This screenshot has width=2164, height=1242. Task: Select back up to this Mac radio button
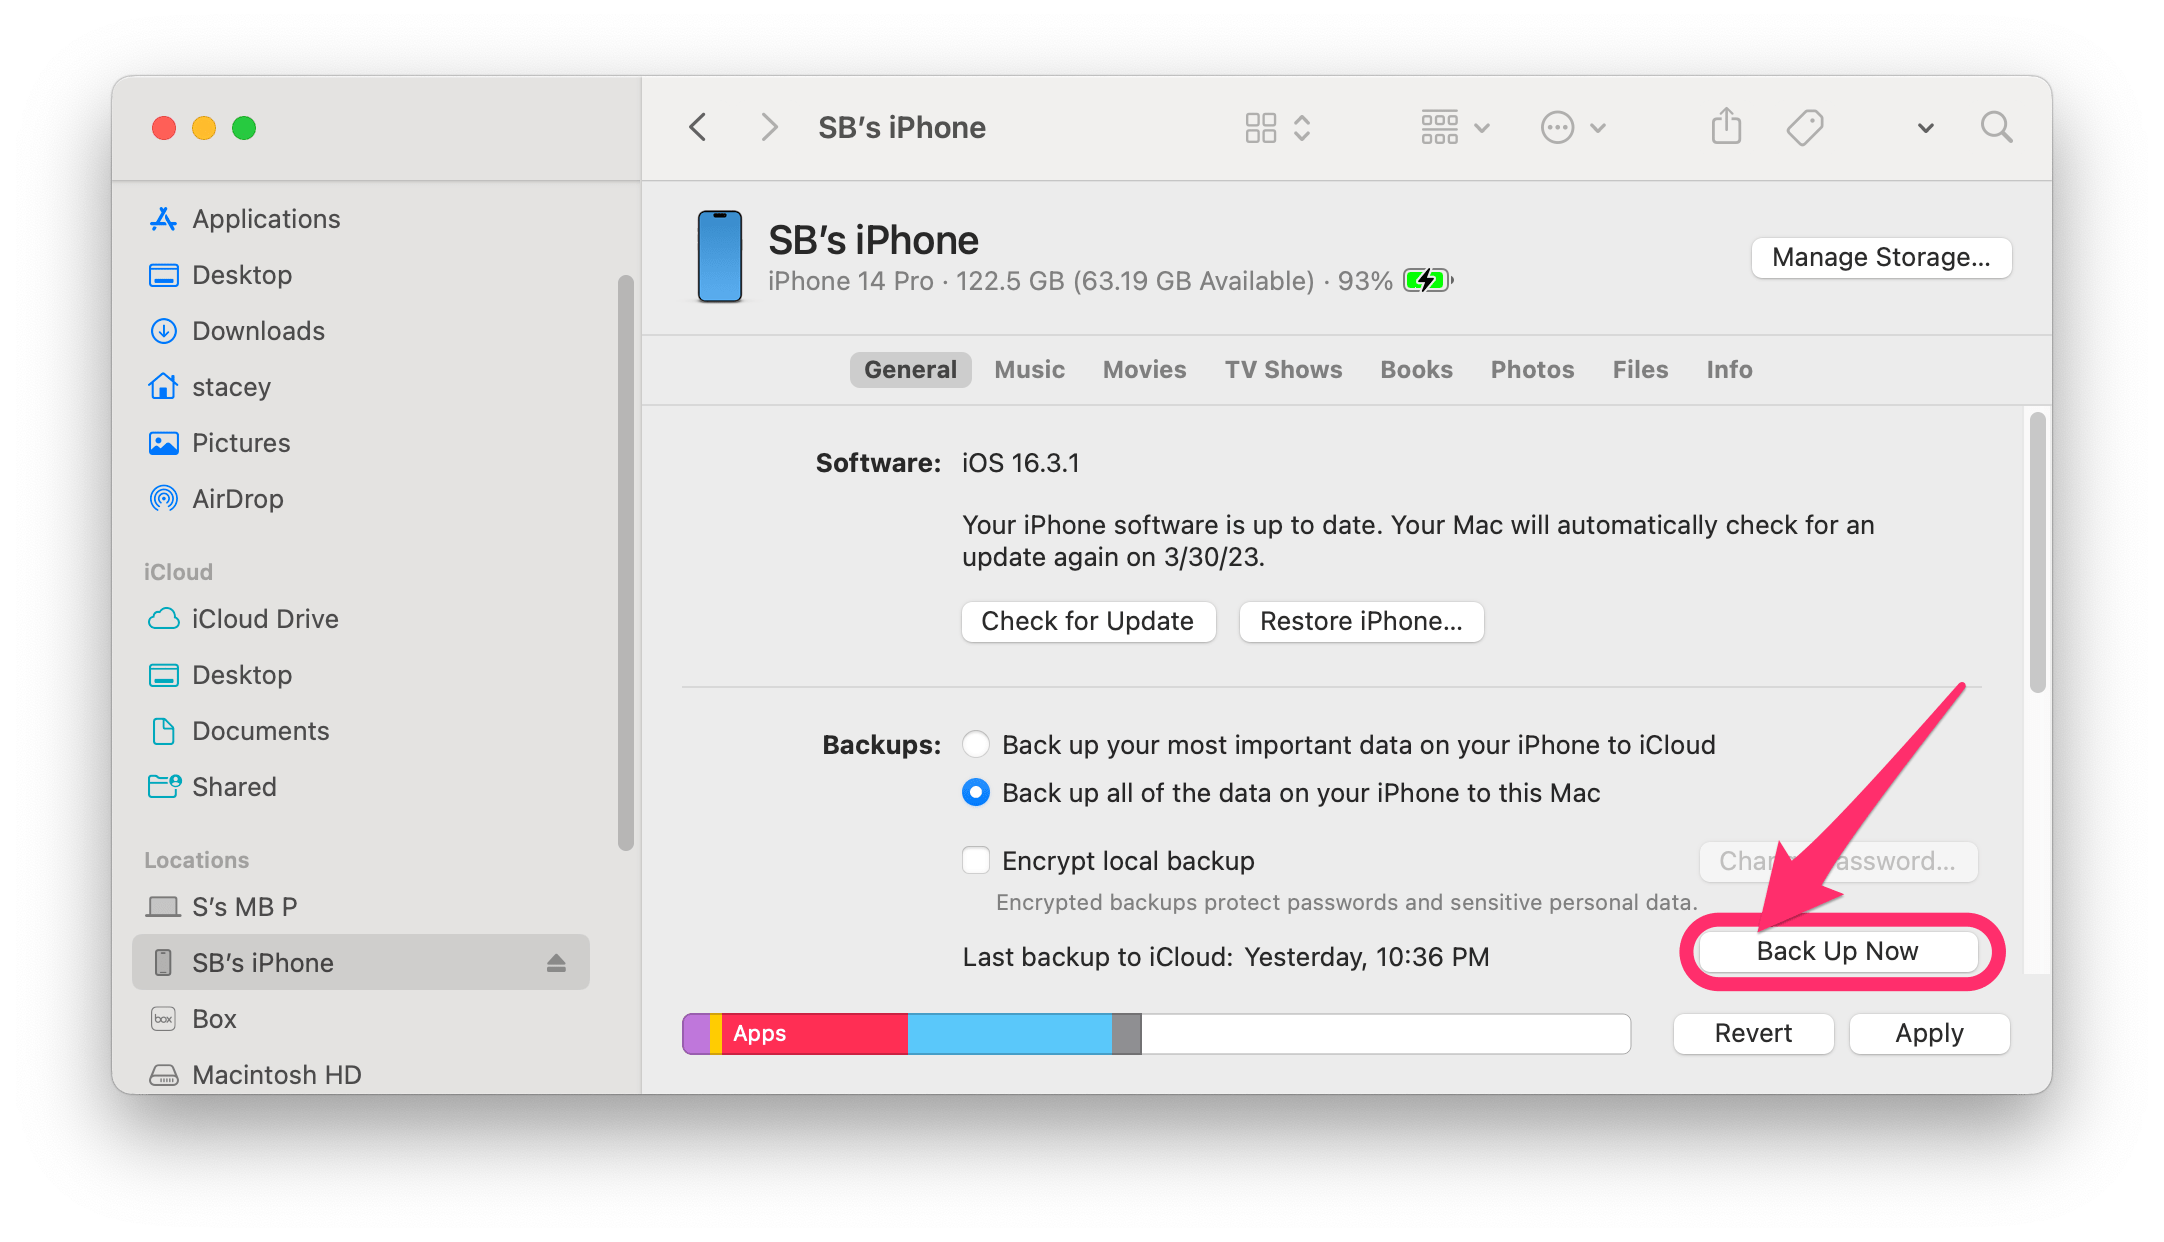(x=976, y=793)
